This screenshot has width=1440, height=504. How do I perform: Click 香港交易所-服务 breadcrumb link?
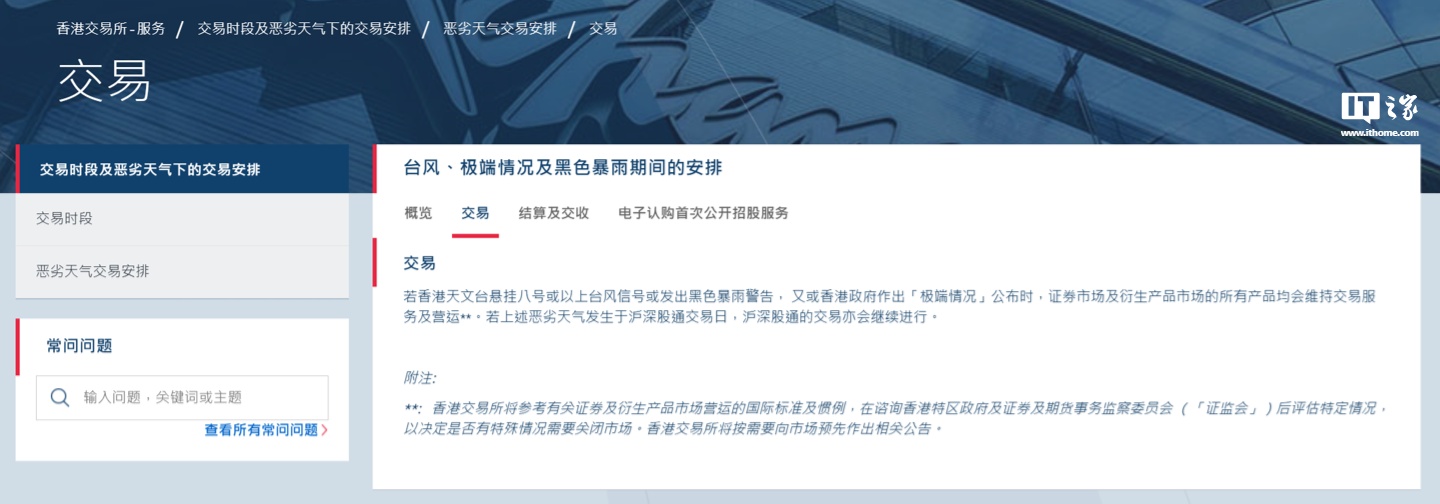(111, 28)
